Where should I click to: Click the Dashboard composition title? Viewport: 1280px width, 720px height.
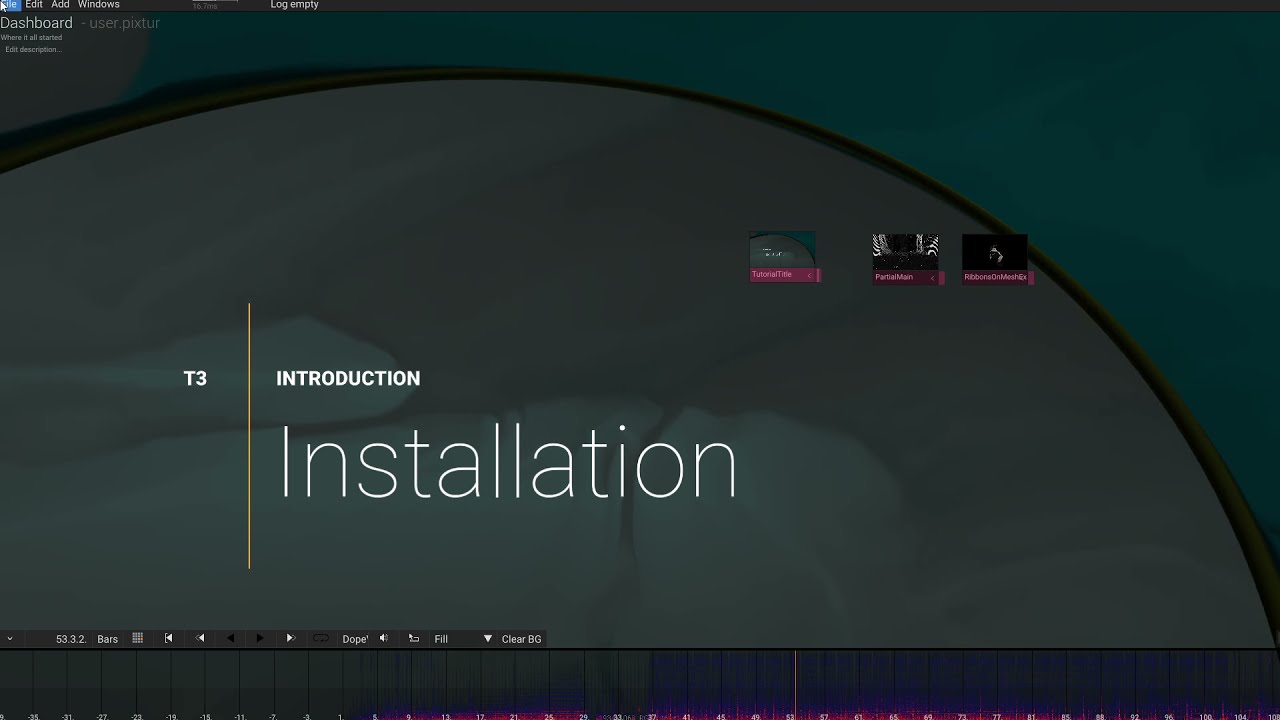(x=37, y=23)
